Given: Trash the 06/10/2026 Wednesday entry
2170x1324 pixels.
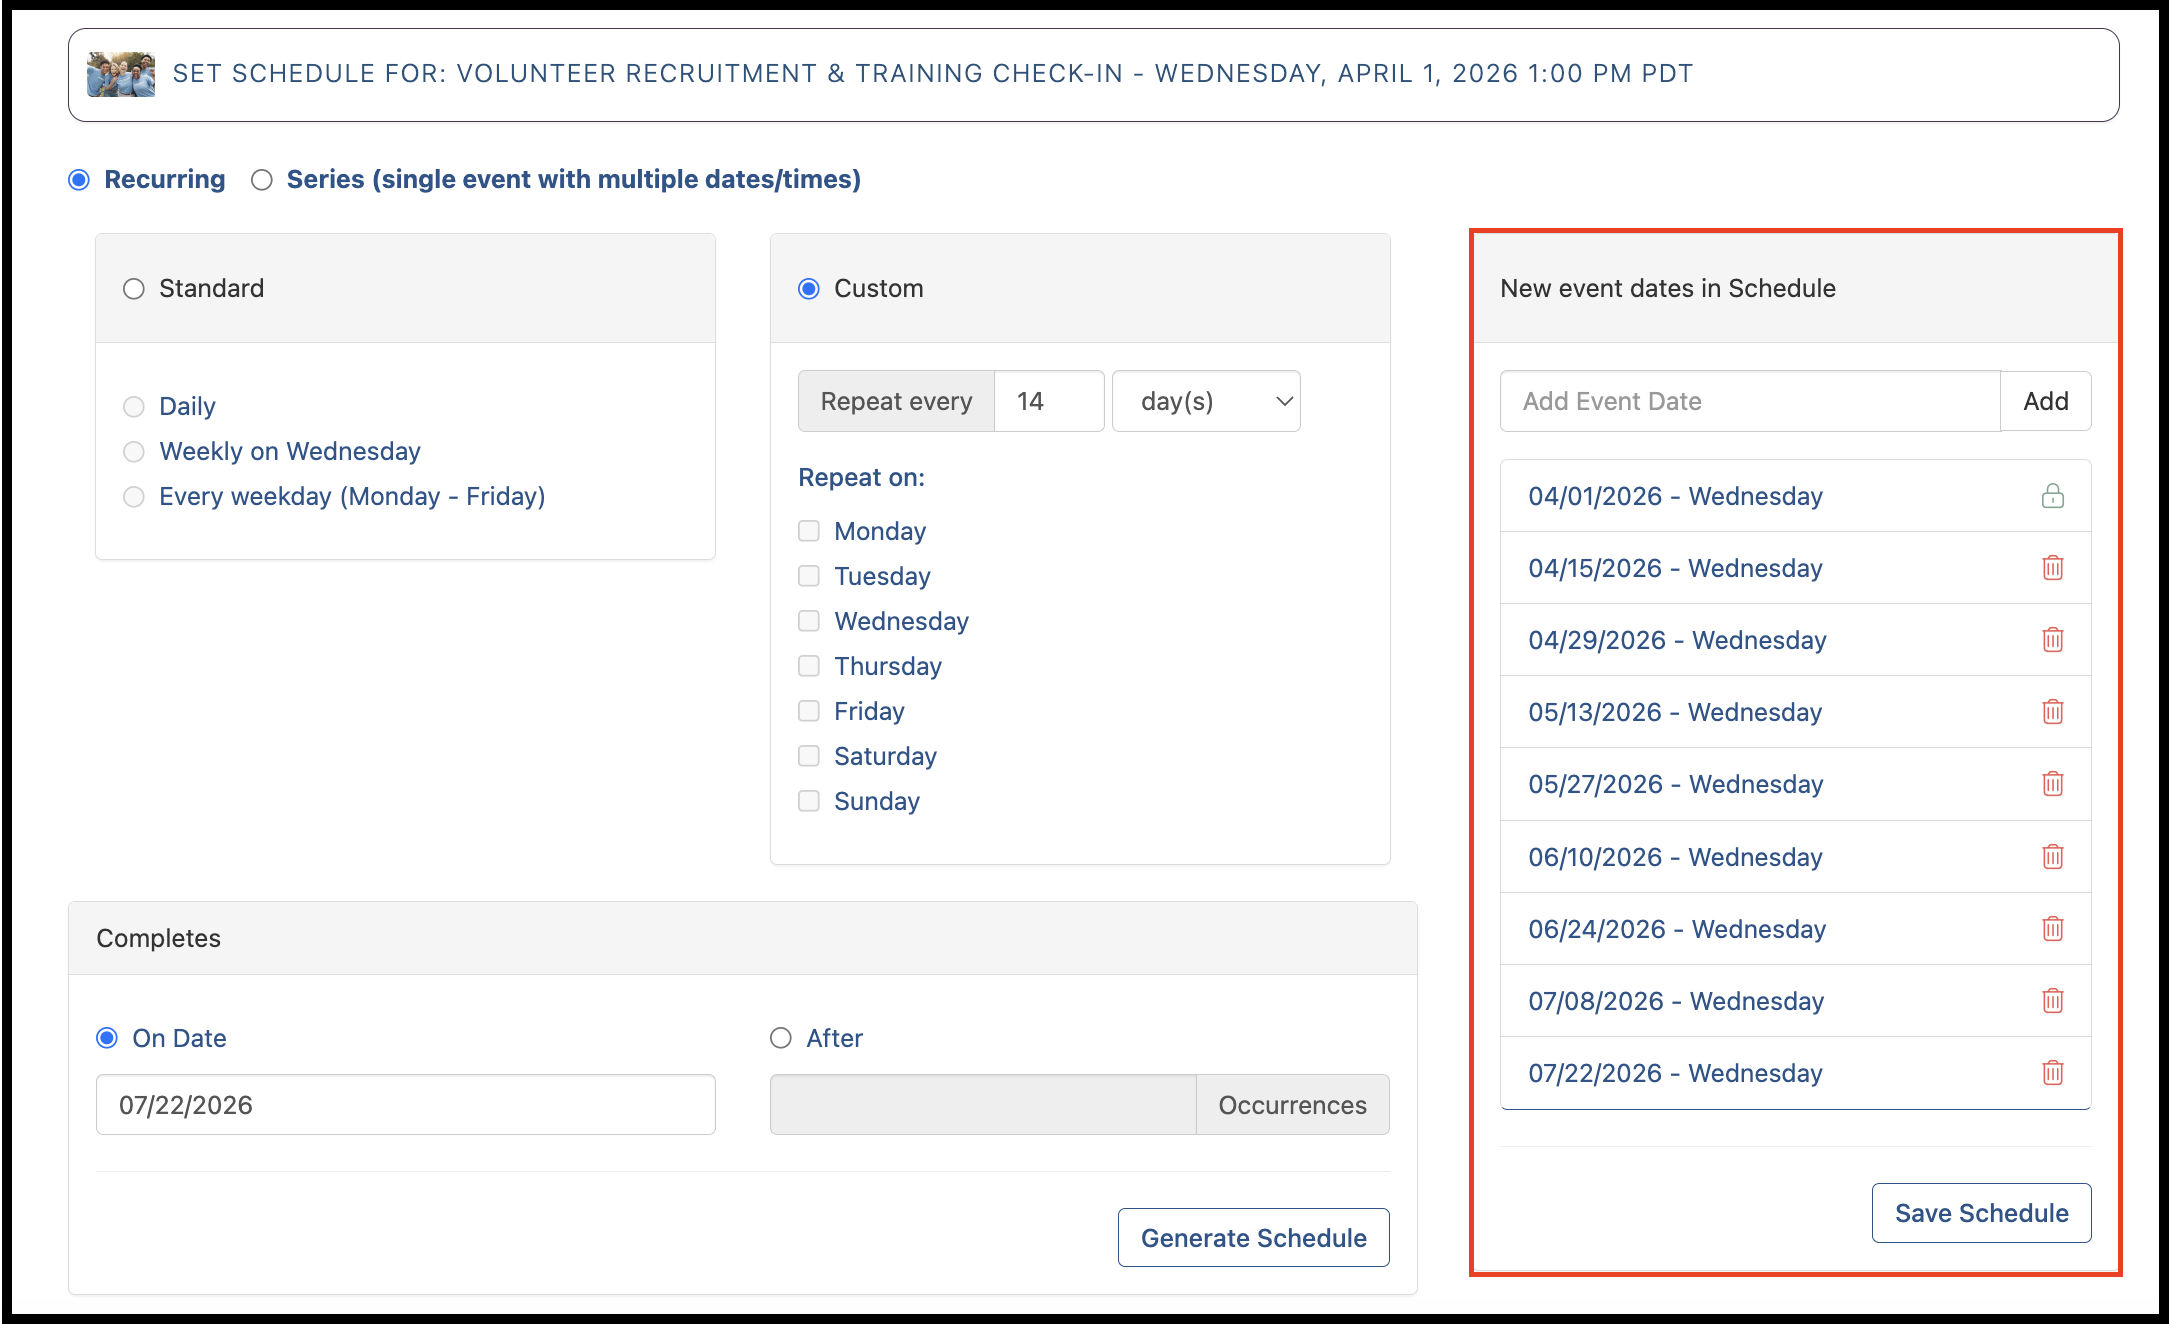Looking at the screenshot, I should tap(2052, 857).
